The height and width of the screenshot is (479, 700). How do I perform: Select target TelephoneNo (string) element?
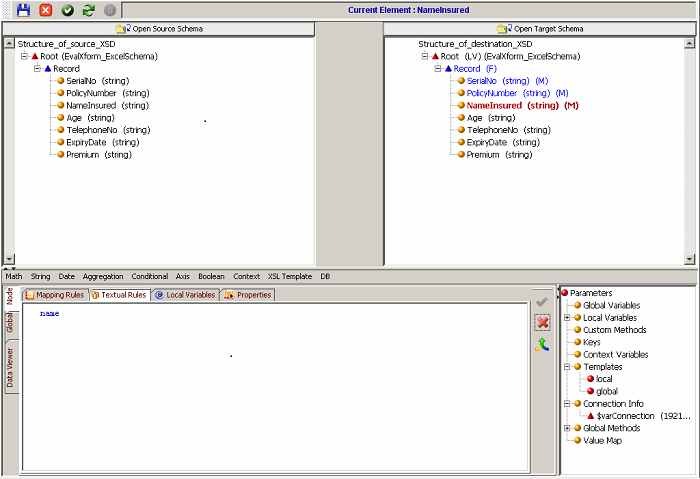[x=508, y=130]
